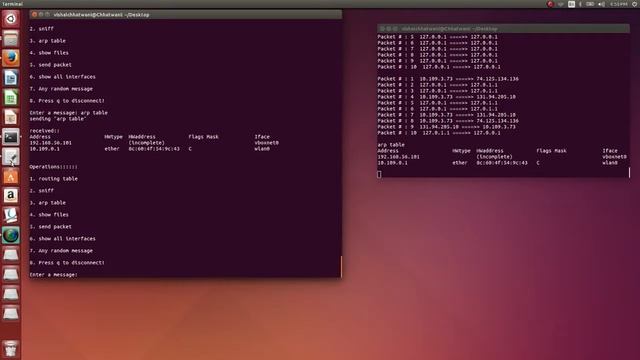640x360 pixels.
Task: Click the left terminal title bar
Action: point(186,15)
